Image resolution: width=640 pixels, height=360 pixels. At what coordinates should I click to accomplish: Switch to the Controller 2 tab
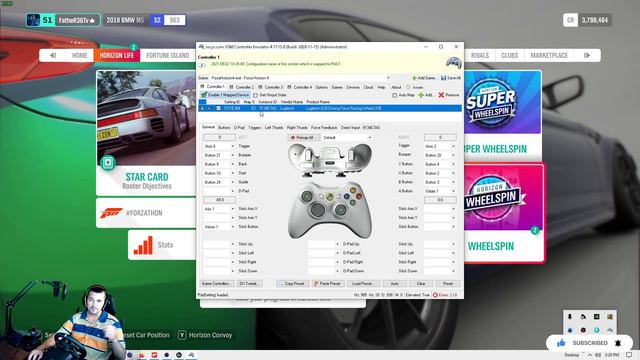pos(242,87)
